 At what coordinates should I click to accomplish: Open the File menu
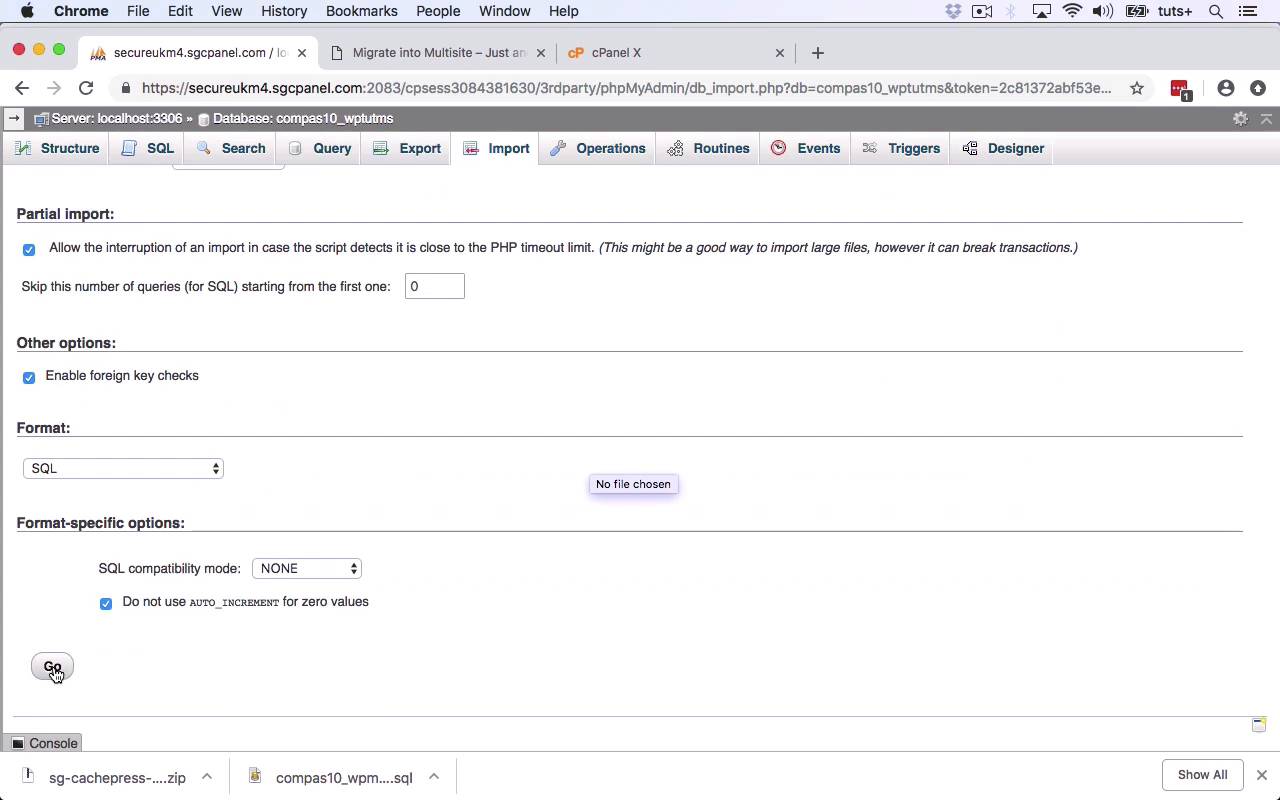138,11
